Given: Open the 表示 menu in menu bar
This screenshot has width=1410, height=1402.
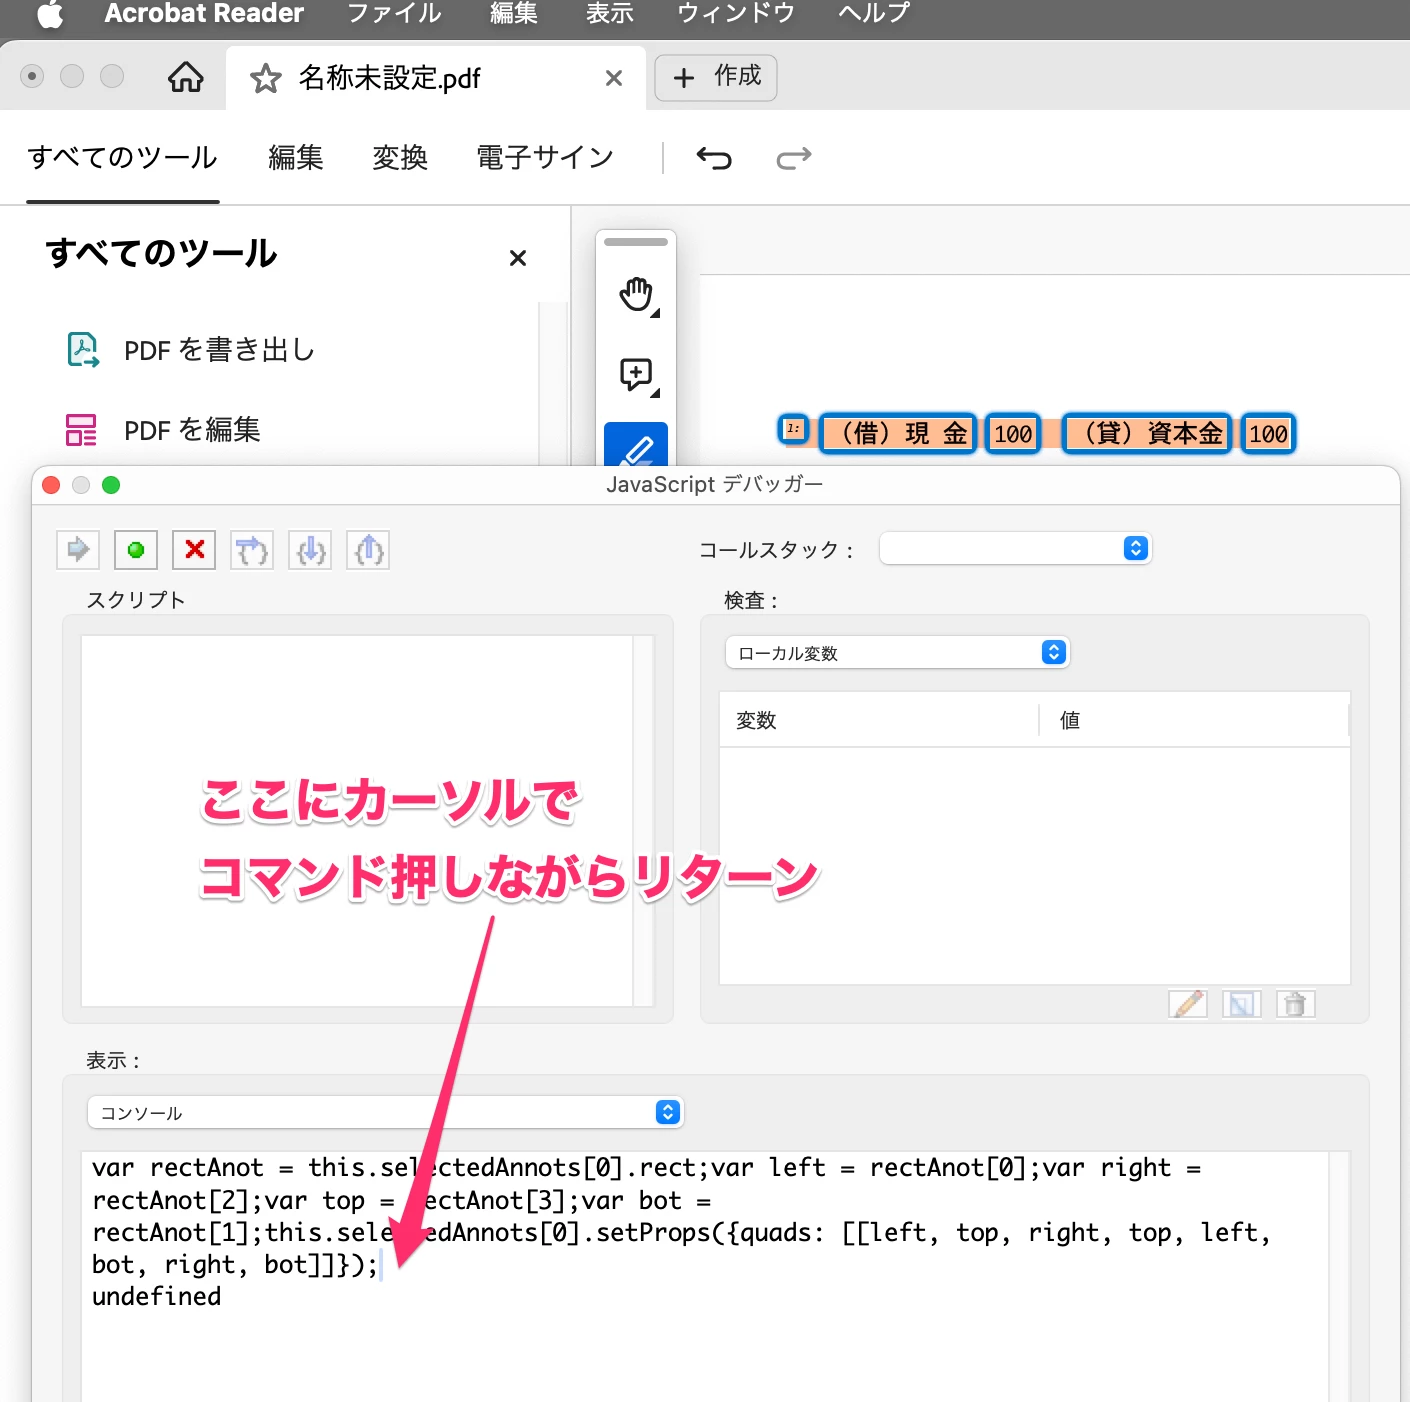Looking at the screenshot, I should (x=610, y=14).
